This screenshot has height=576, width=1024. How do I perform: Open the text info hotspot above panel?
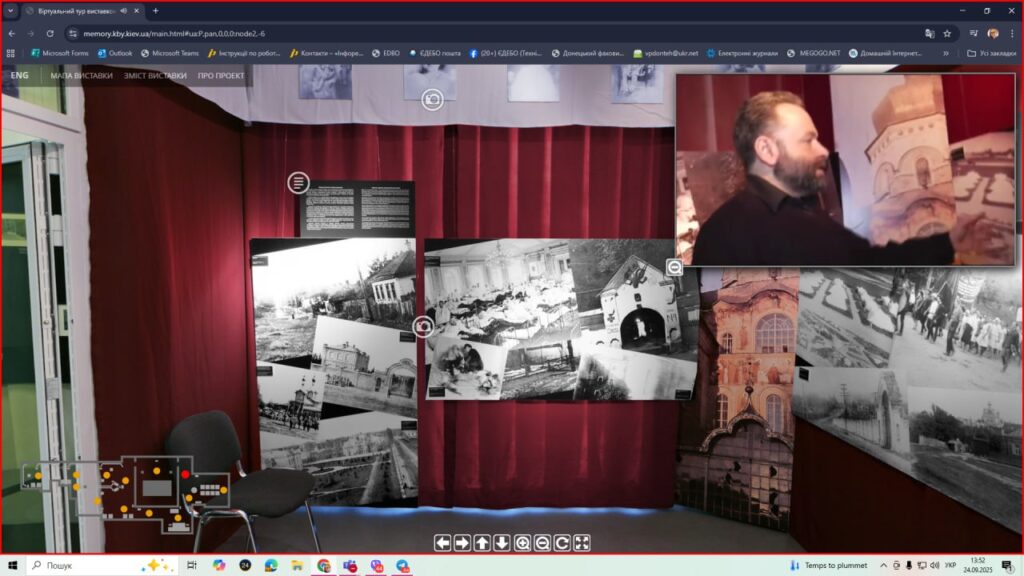tap(298, 183)
